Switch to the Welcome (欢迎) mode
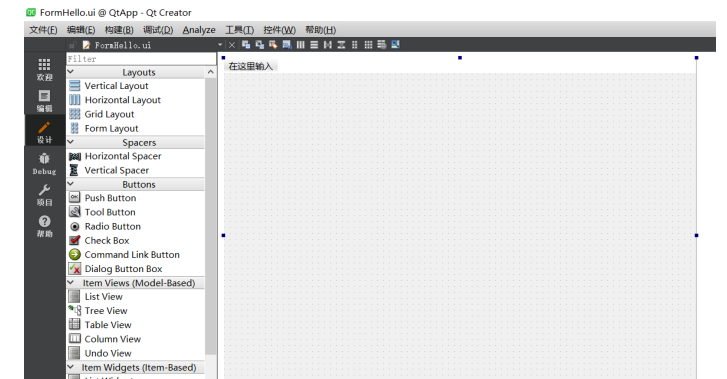The image size is (727, 379). pos(45,70)
